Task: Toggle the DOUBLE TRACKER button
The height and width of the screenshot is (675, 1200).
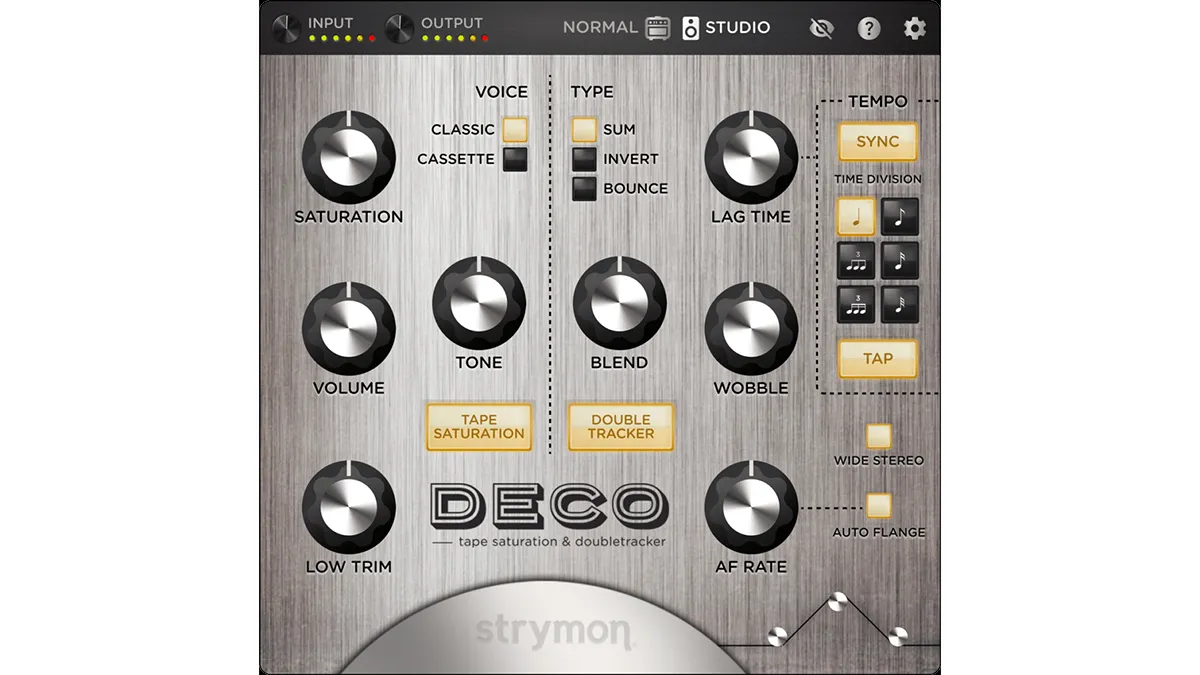Action: click(x=621, y=427)
